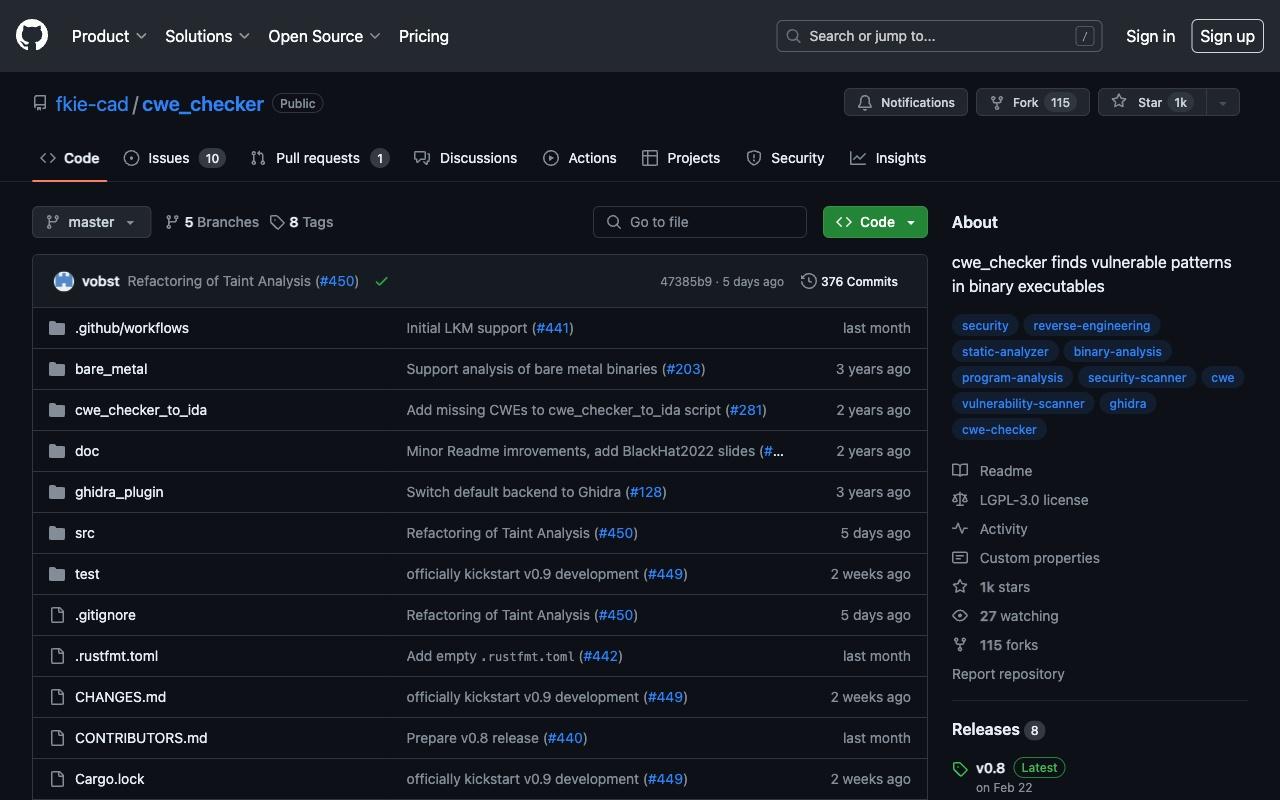Viewport: 1280px width, 800px height.
Task: Open the test folder icon
Action: tap(57, 574)
